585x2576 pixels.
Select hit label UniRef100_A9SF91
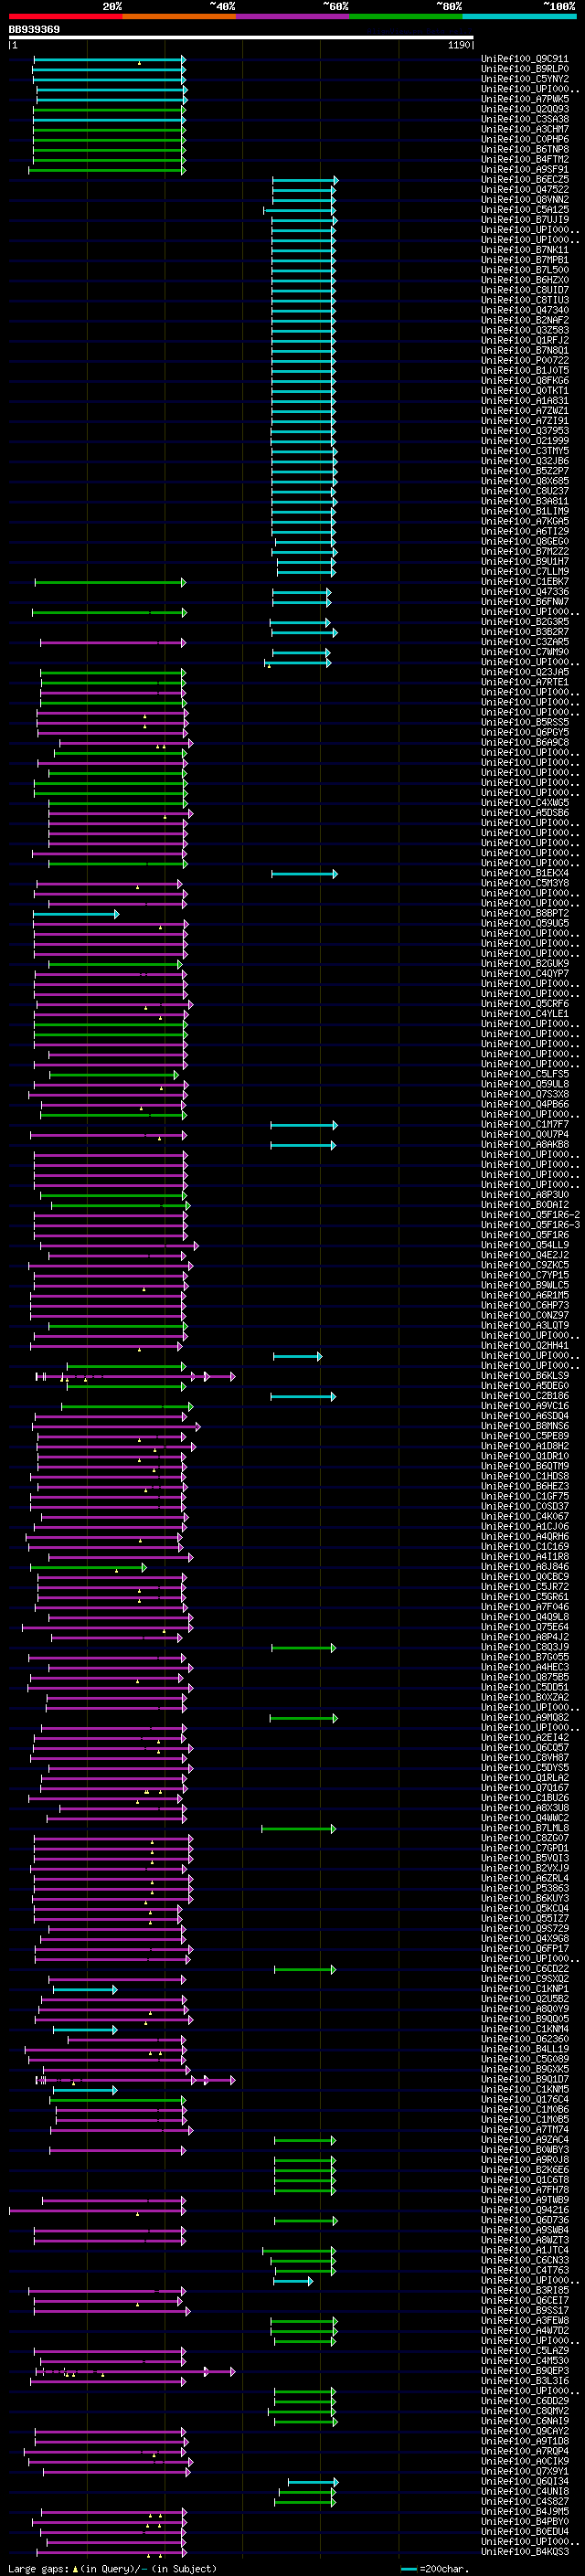point(524,170)
